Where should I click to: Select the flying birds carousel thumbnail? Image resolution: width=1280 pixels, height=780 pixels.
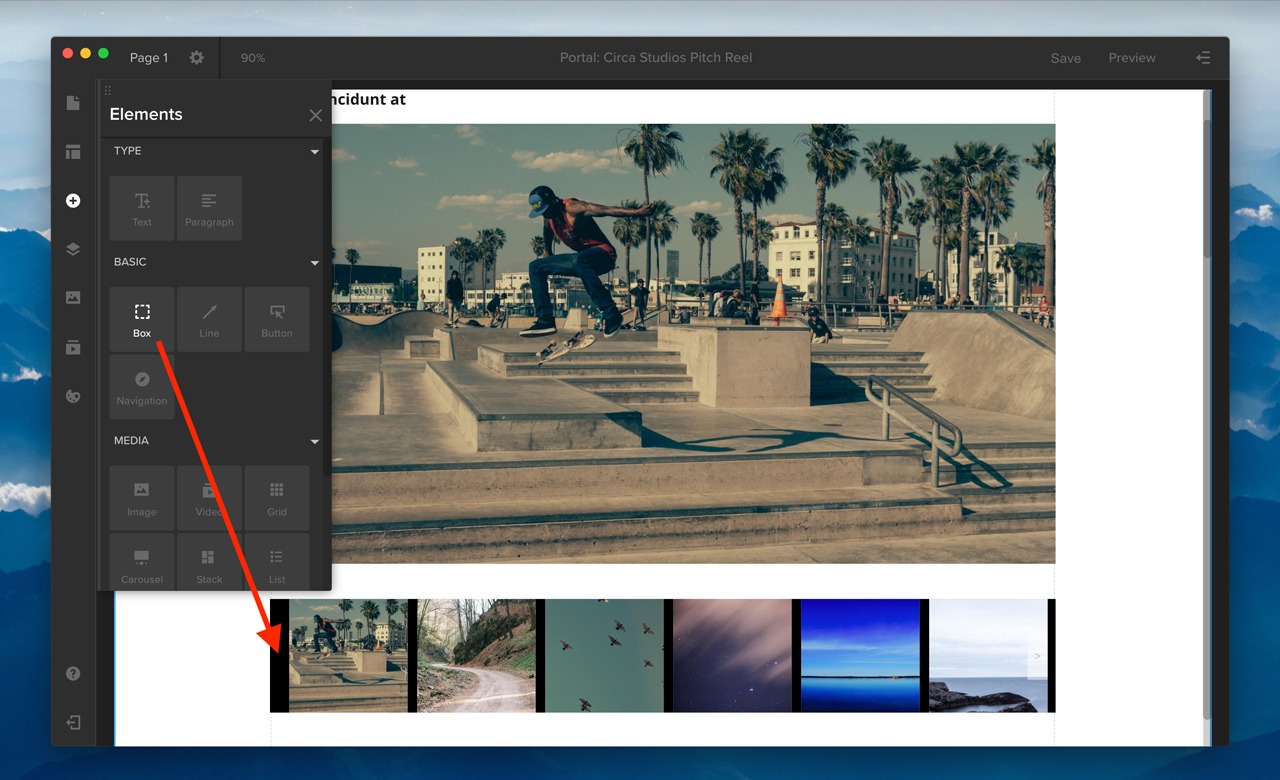(604, 656)
